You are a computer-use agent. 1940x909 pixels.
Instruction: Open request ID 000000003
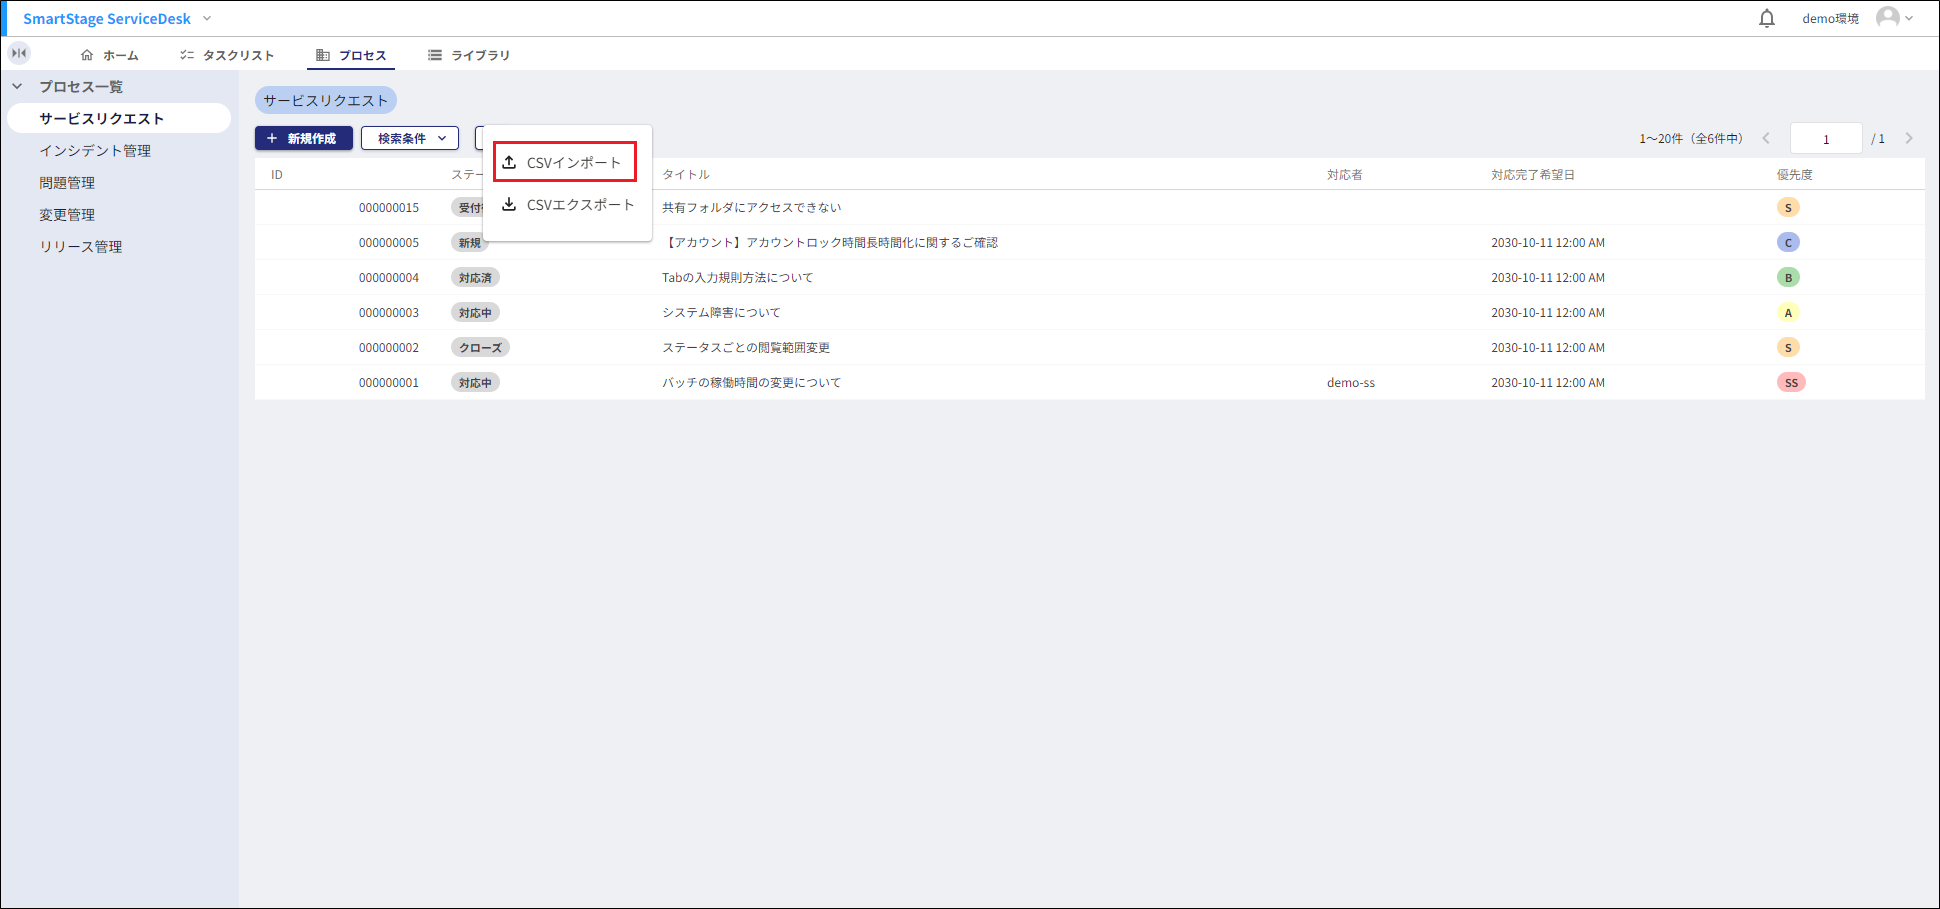point(389,312)
